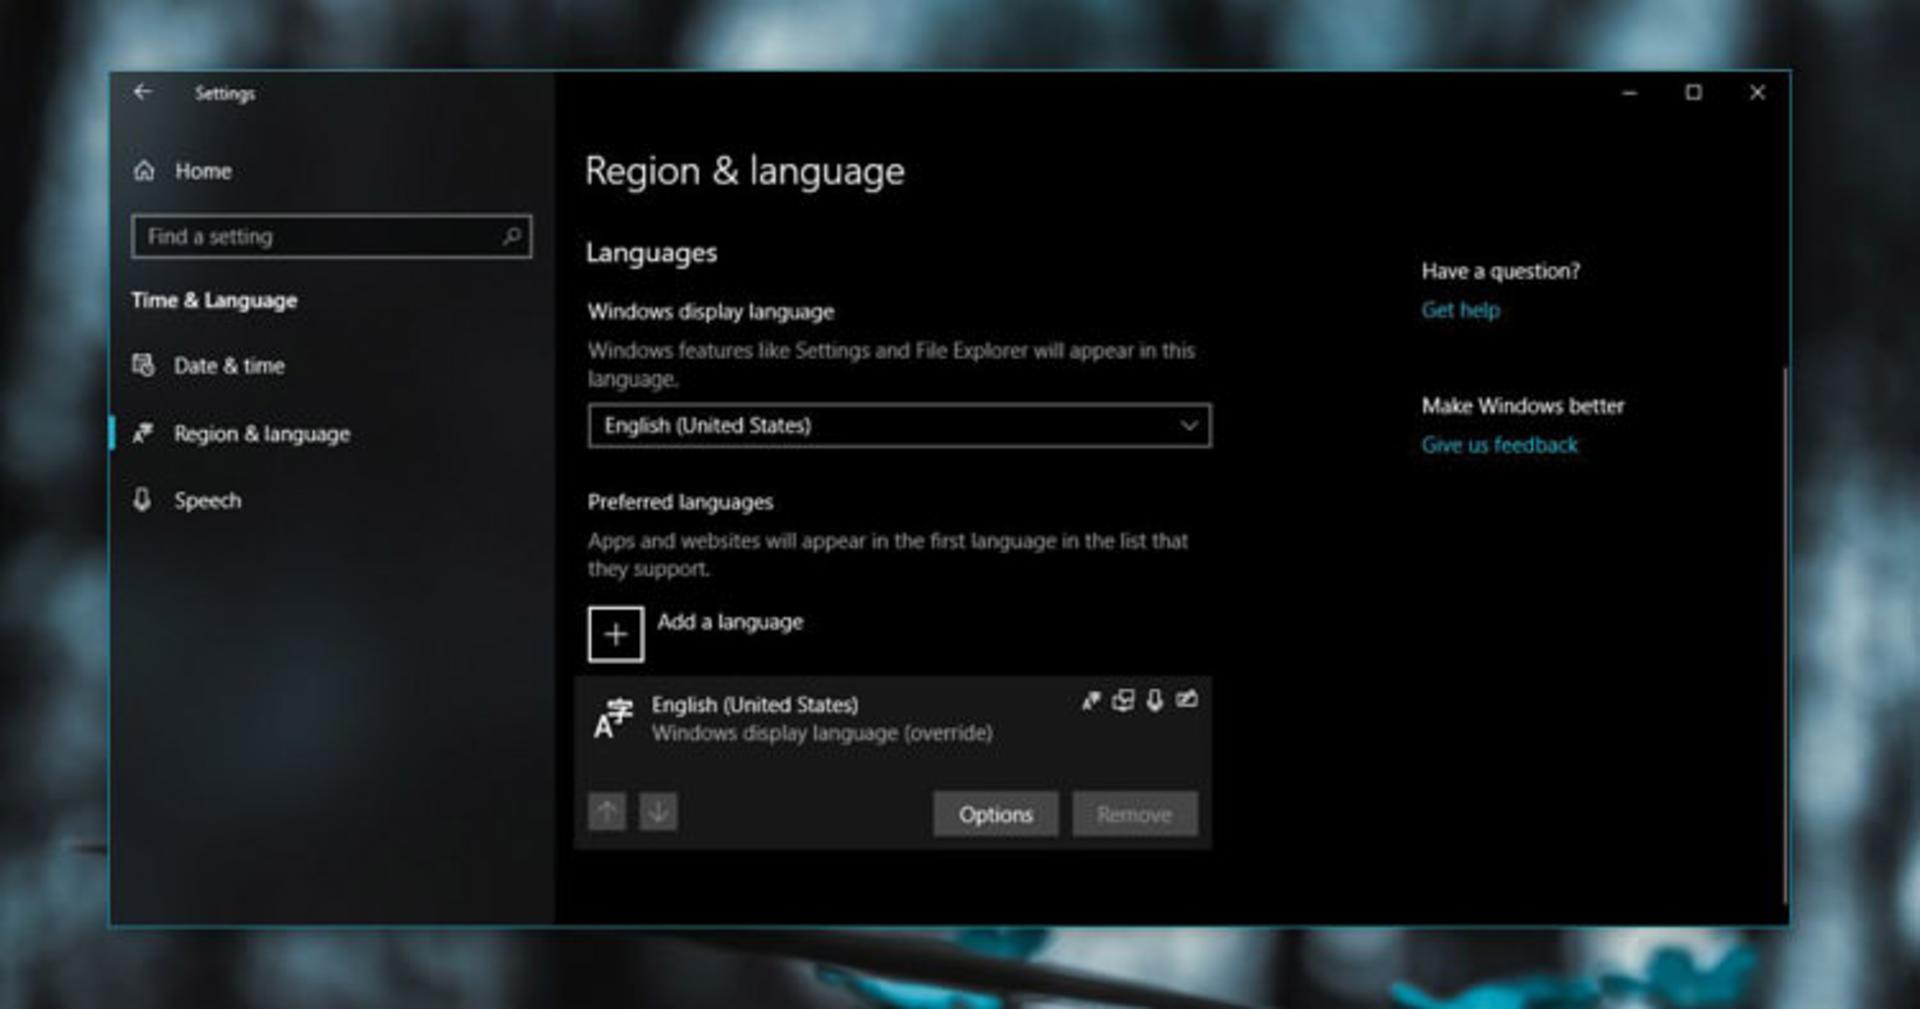Click the search magnifier icon
The height and width of the screenshot is (1009, 1920).
pyautogui.click(x=512, y=236)
